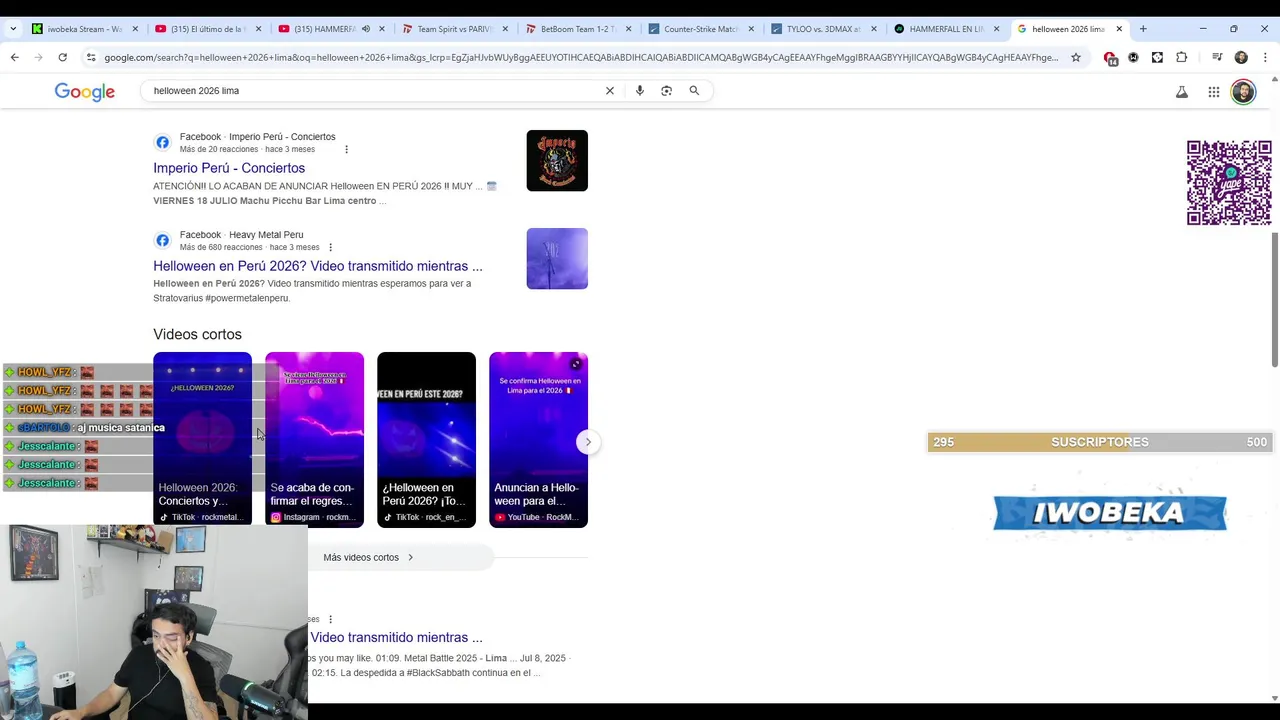Open a new browser tab

coord(1143,29)
